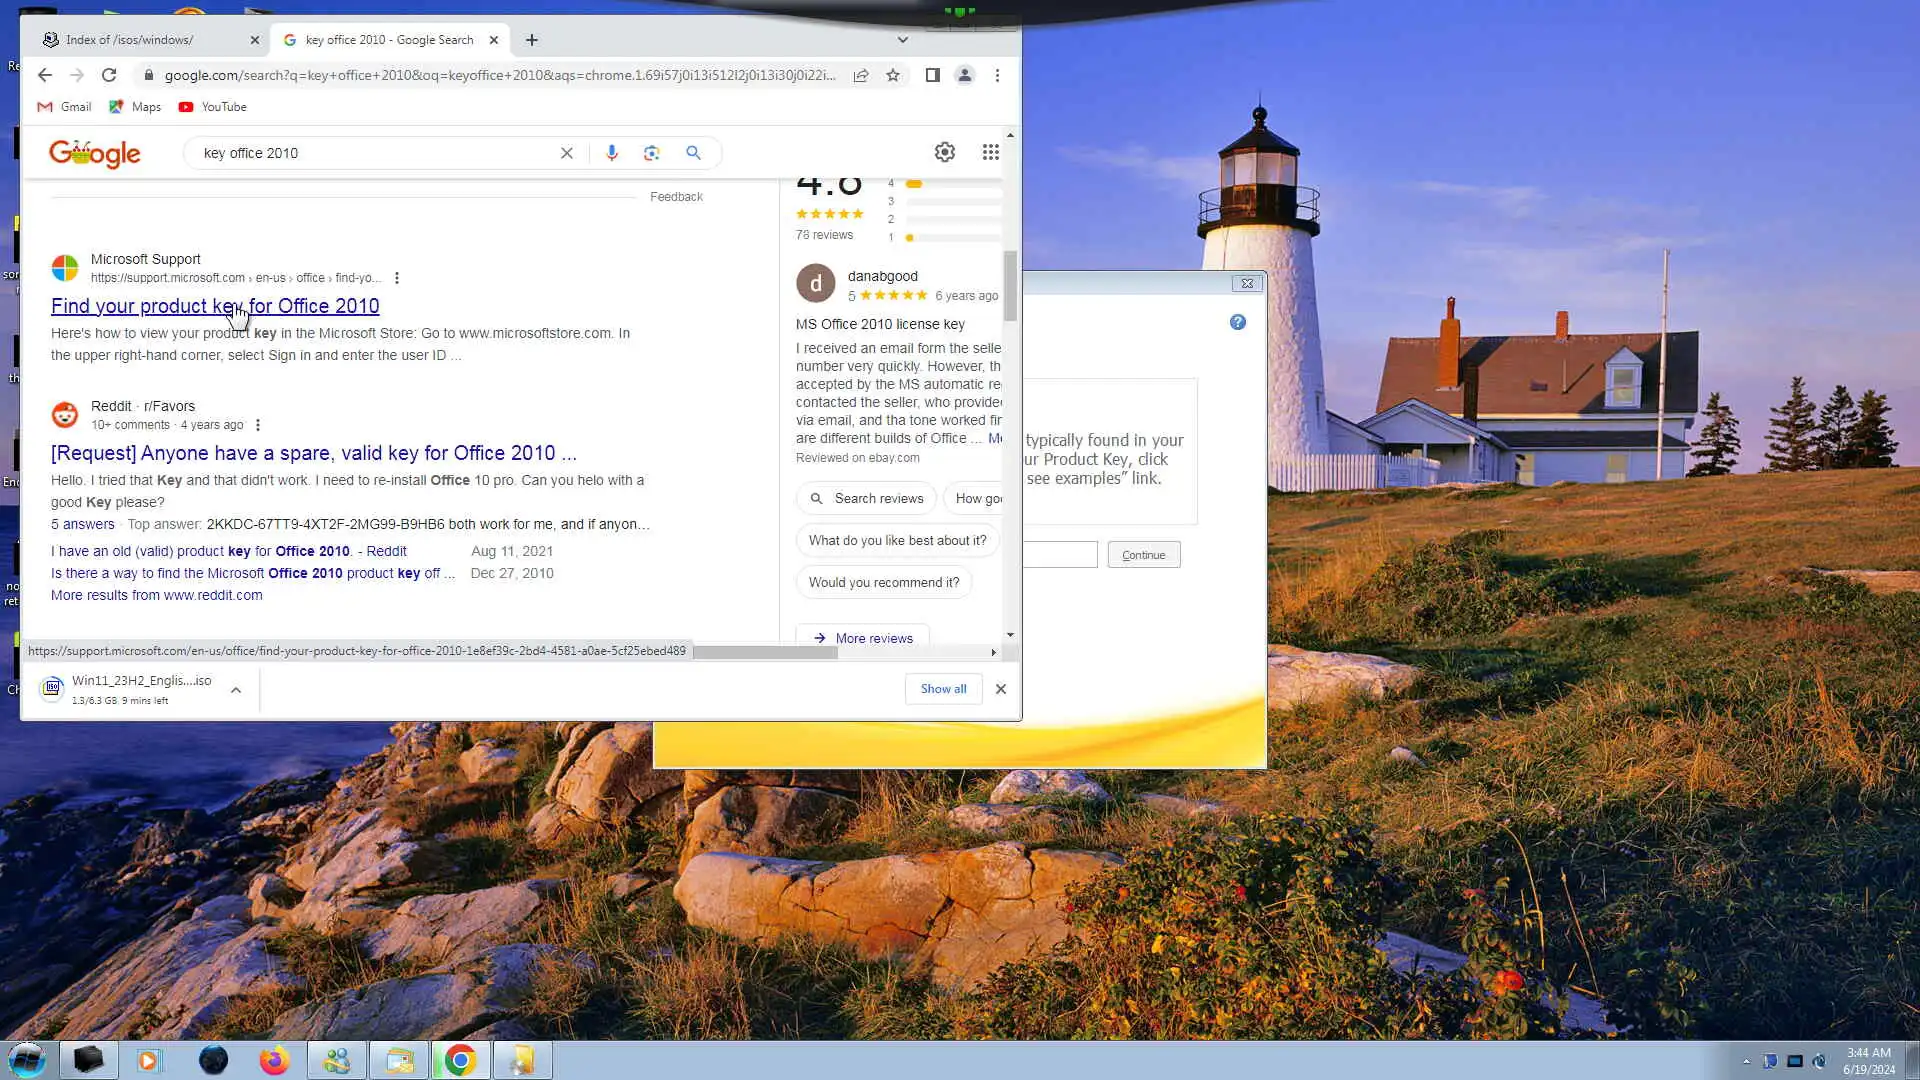Click the help question mark icon
The height and width of the screenshot is (1080, 1920).
coord(1238,322)
